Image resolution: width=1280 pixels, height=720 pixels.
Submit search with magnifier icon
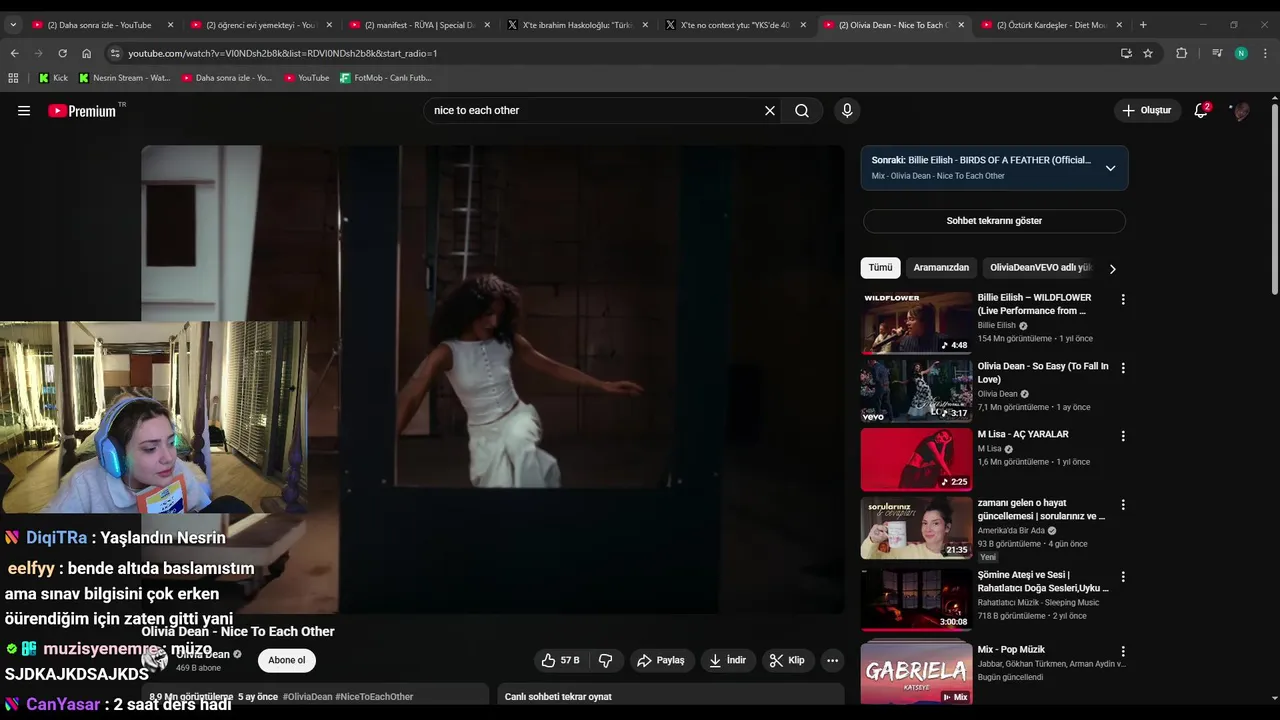(802, 111)
